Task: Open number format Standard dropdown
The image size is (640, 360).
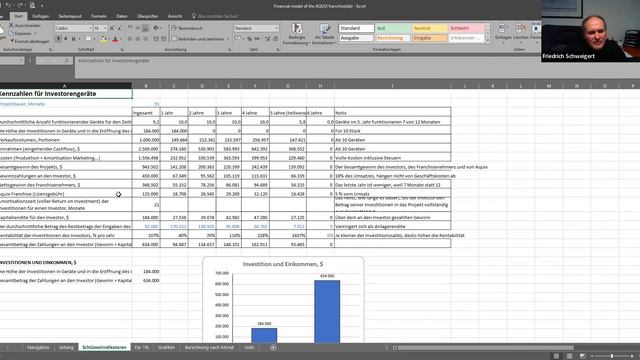Action: [277, 28]
